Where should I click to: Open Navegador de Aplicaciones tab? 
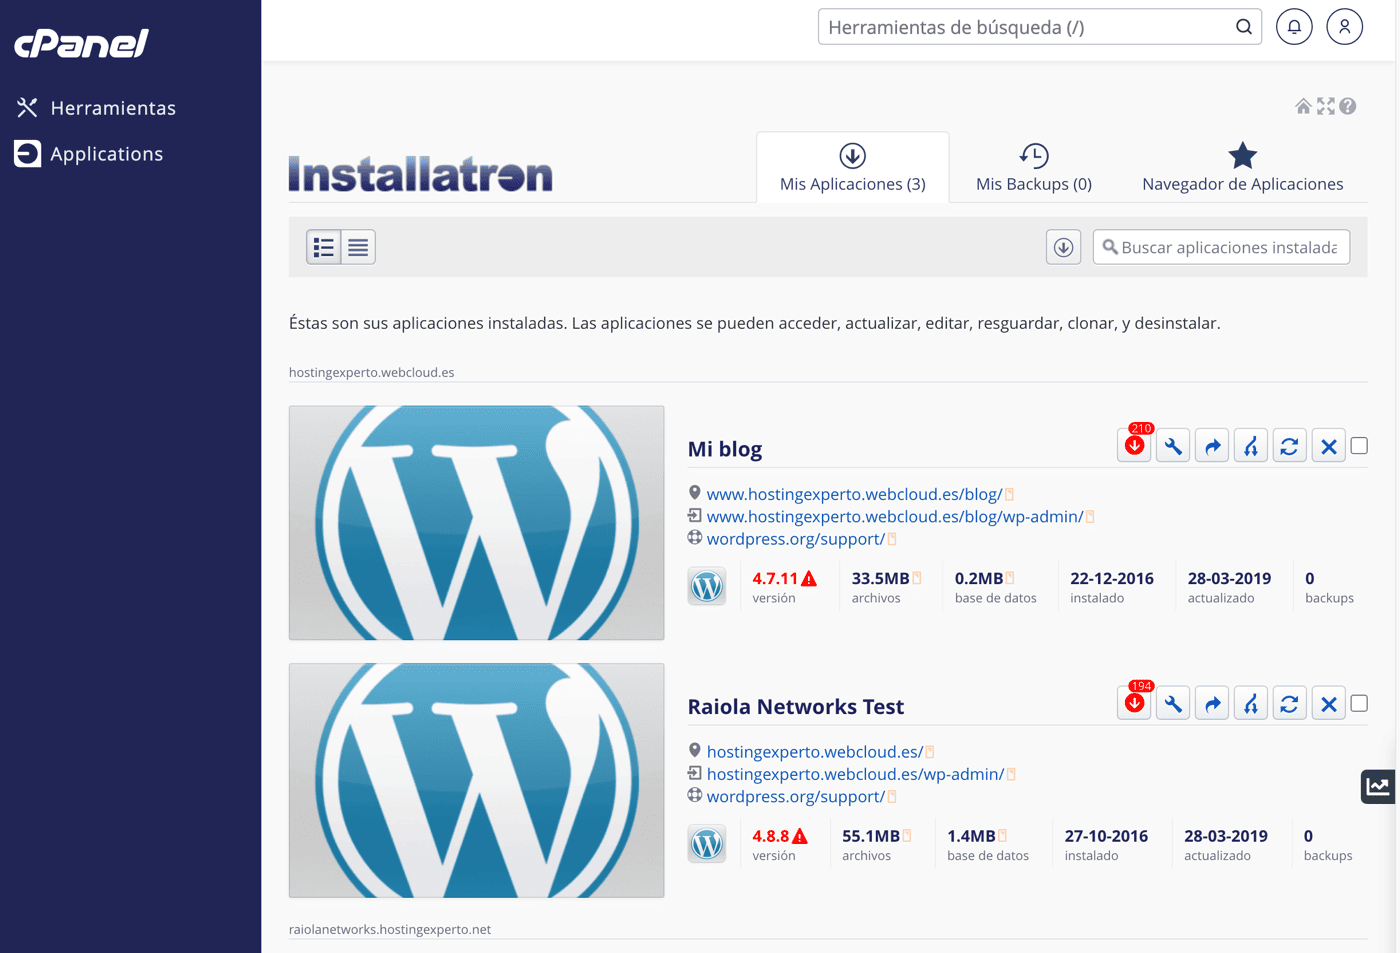1243,167
